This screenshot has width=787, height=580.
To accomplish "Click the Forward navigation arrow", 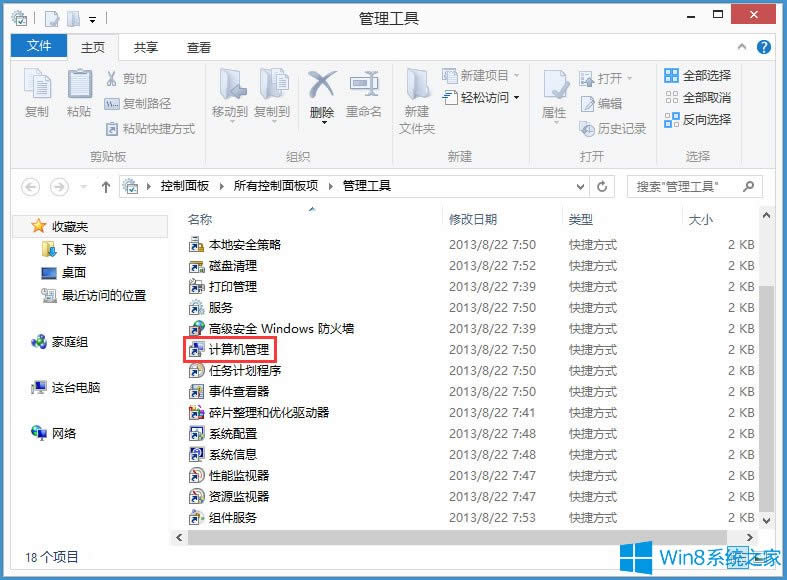I will tap(59, 187).
